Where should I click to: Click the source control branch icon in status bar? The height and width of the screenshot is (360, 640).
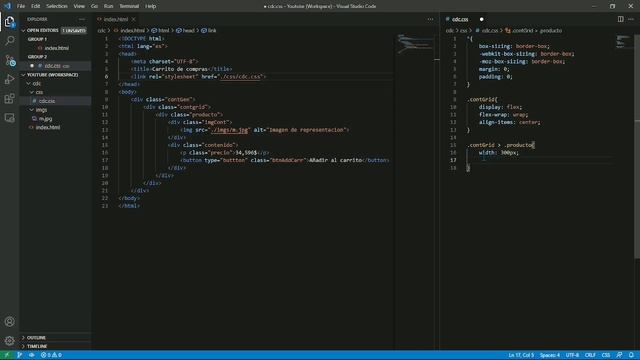(19, 355)
